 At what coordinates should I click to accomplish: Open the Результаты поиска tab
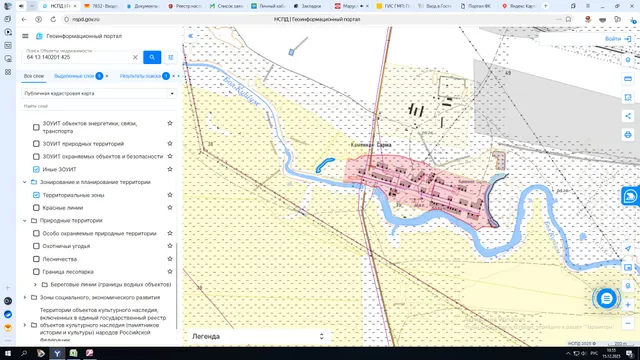click(x=140, y=76)
